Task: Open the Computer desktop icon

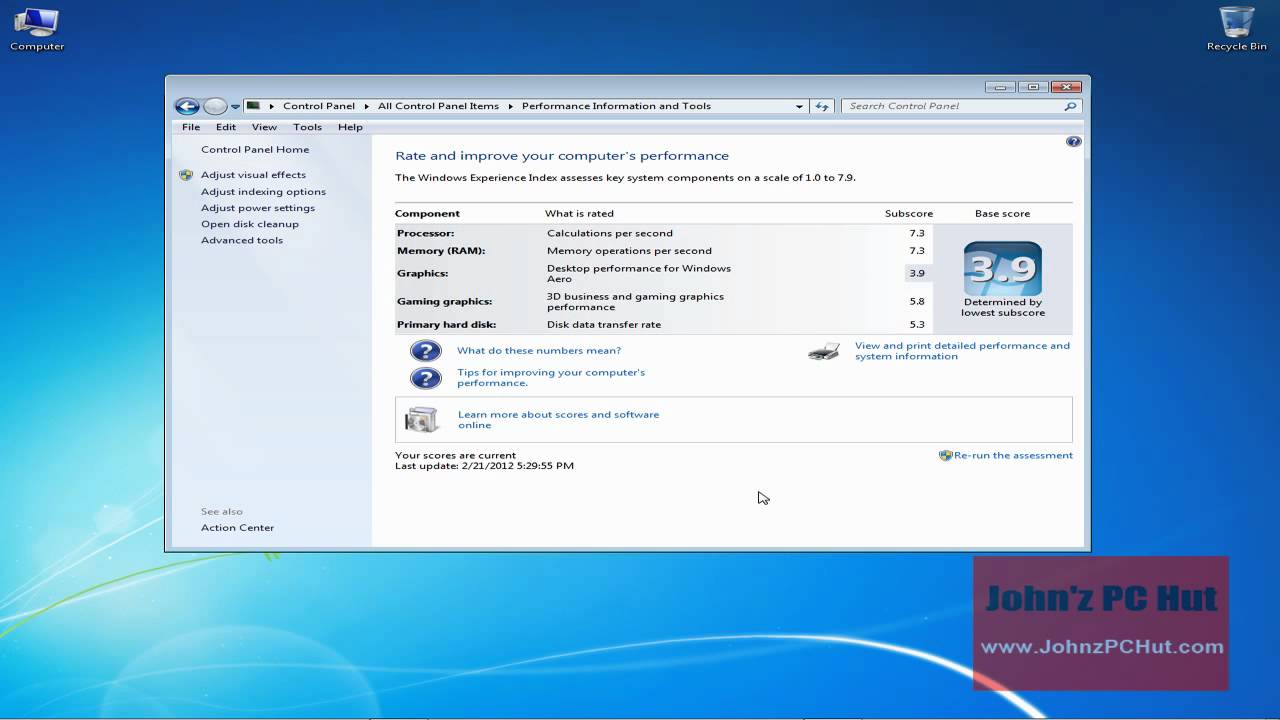Action: [37, 29]
